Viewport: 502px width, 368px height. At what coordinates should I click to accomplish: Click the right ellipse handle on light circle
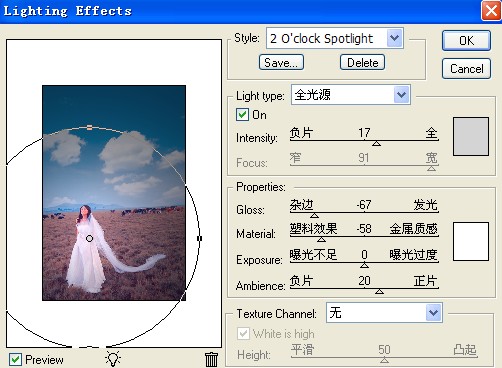199,238
